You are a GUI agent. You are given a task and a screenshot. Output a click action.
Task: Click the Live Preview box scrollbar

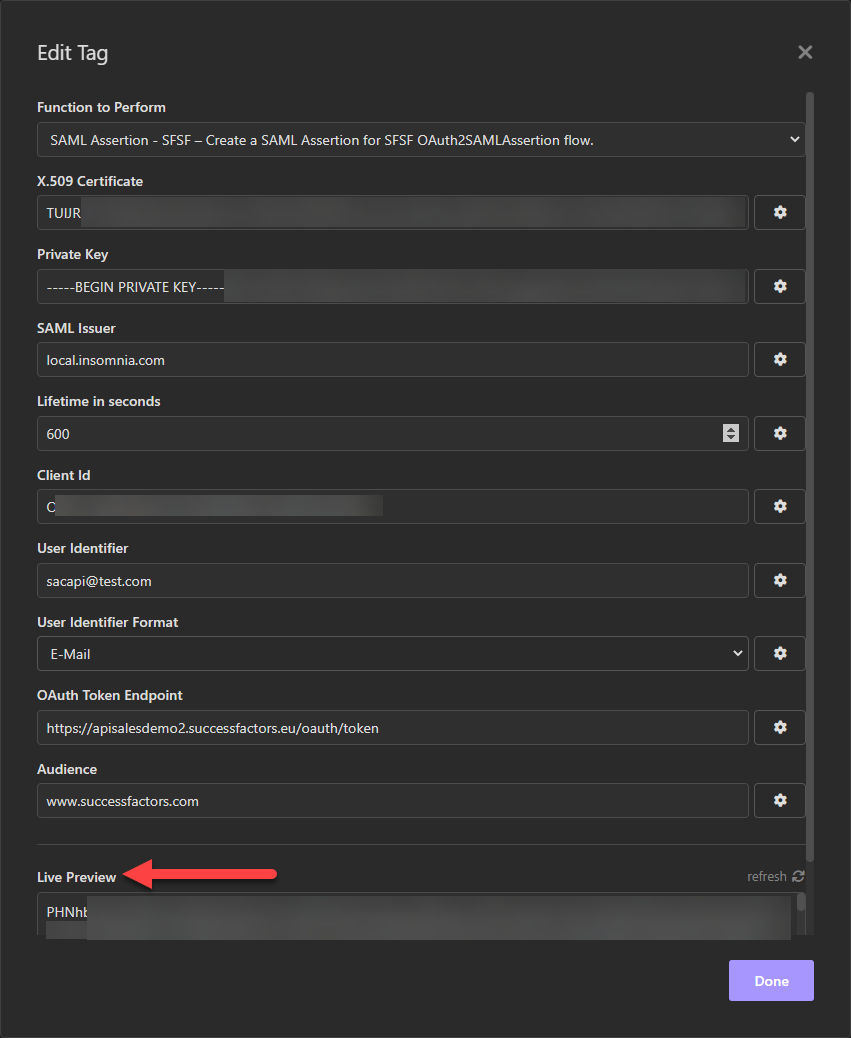(x=801, y=902)
